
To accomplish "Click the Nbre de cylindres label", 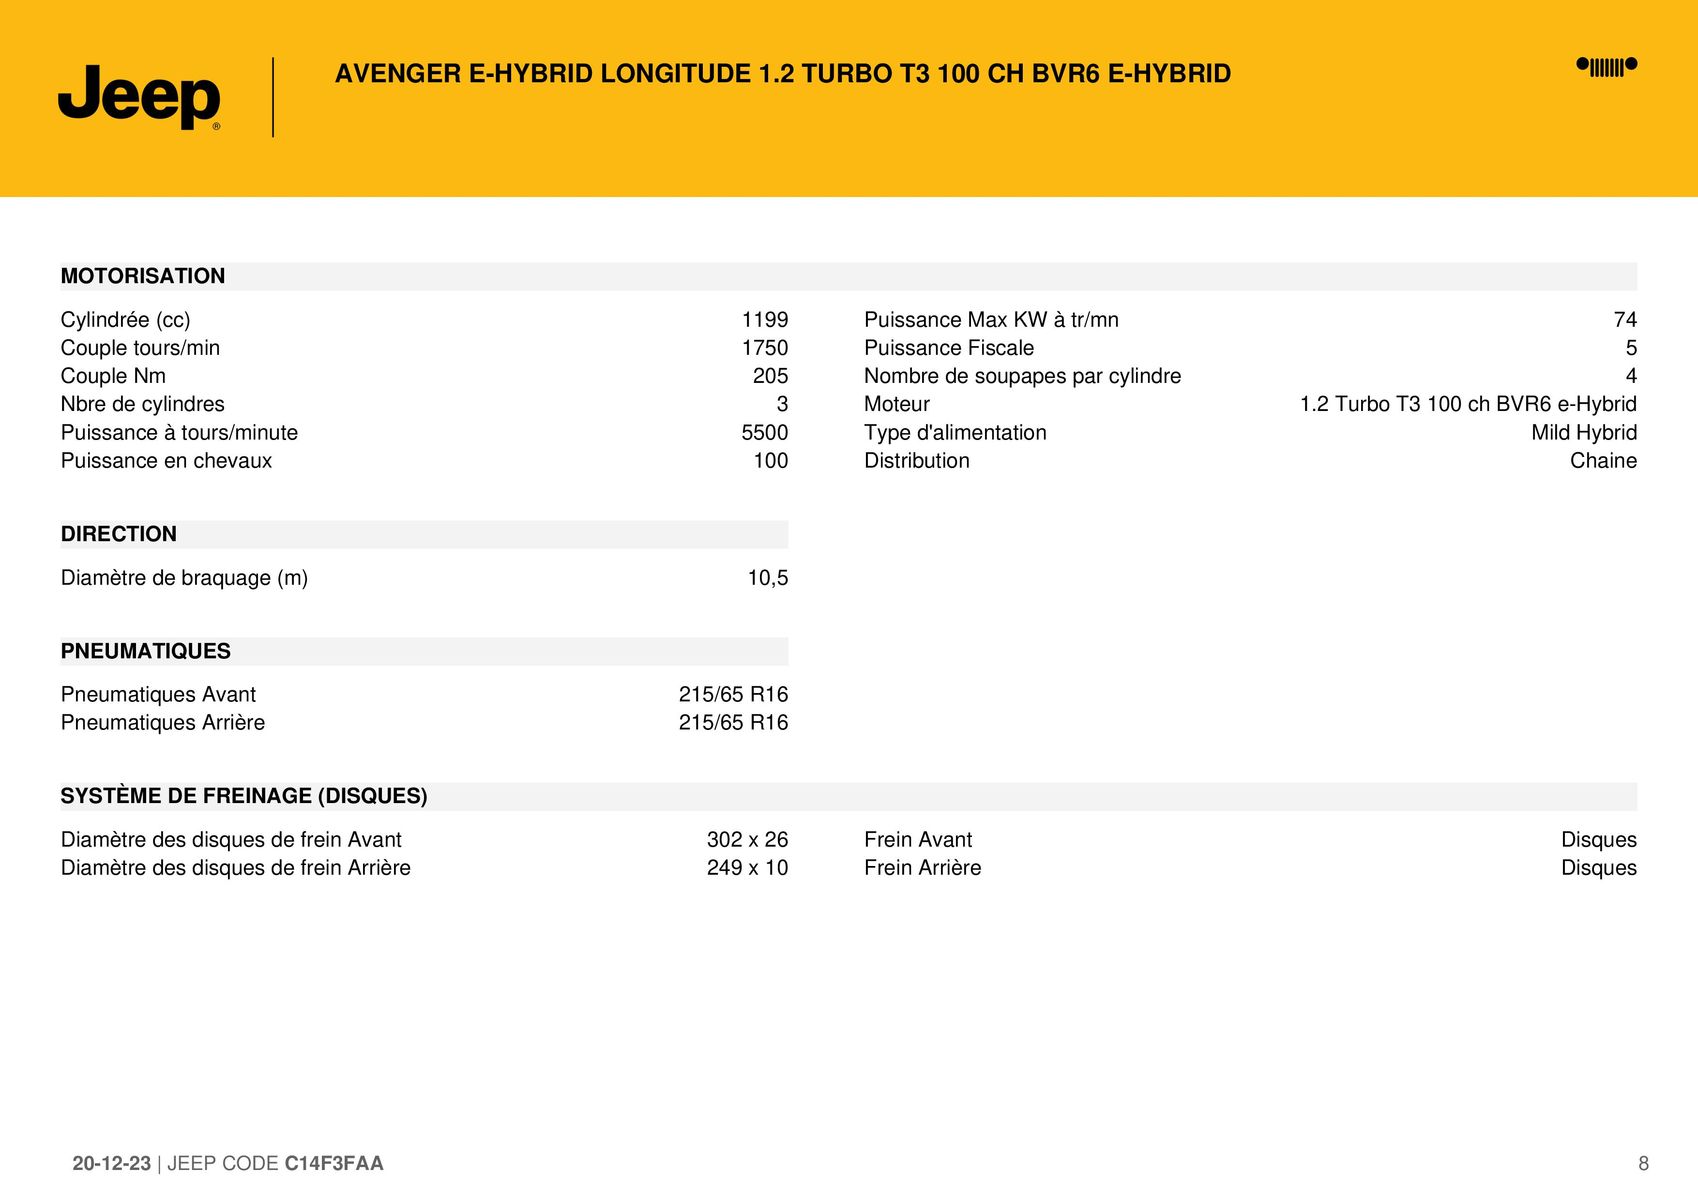I will pos(143,404).
